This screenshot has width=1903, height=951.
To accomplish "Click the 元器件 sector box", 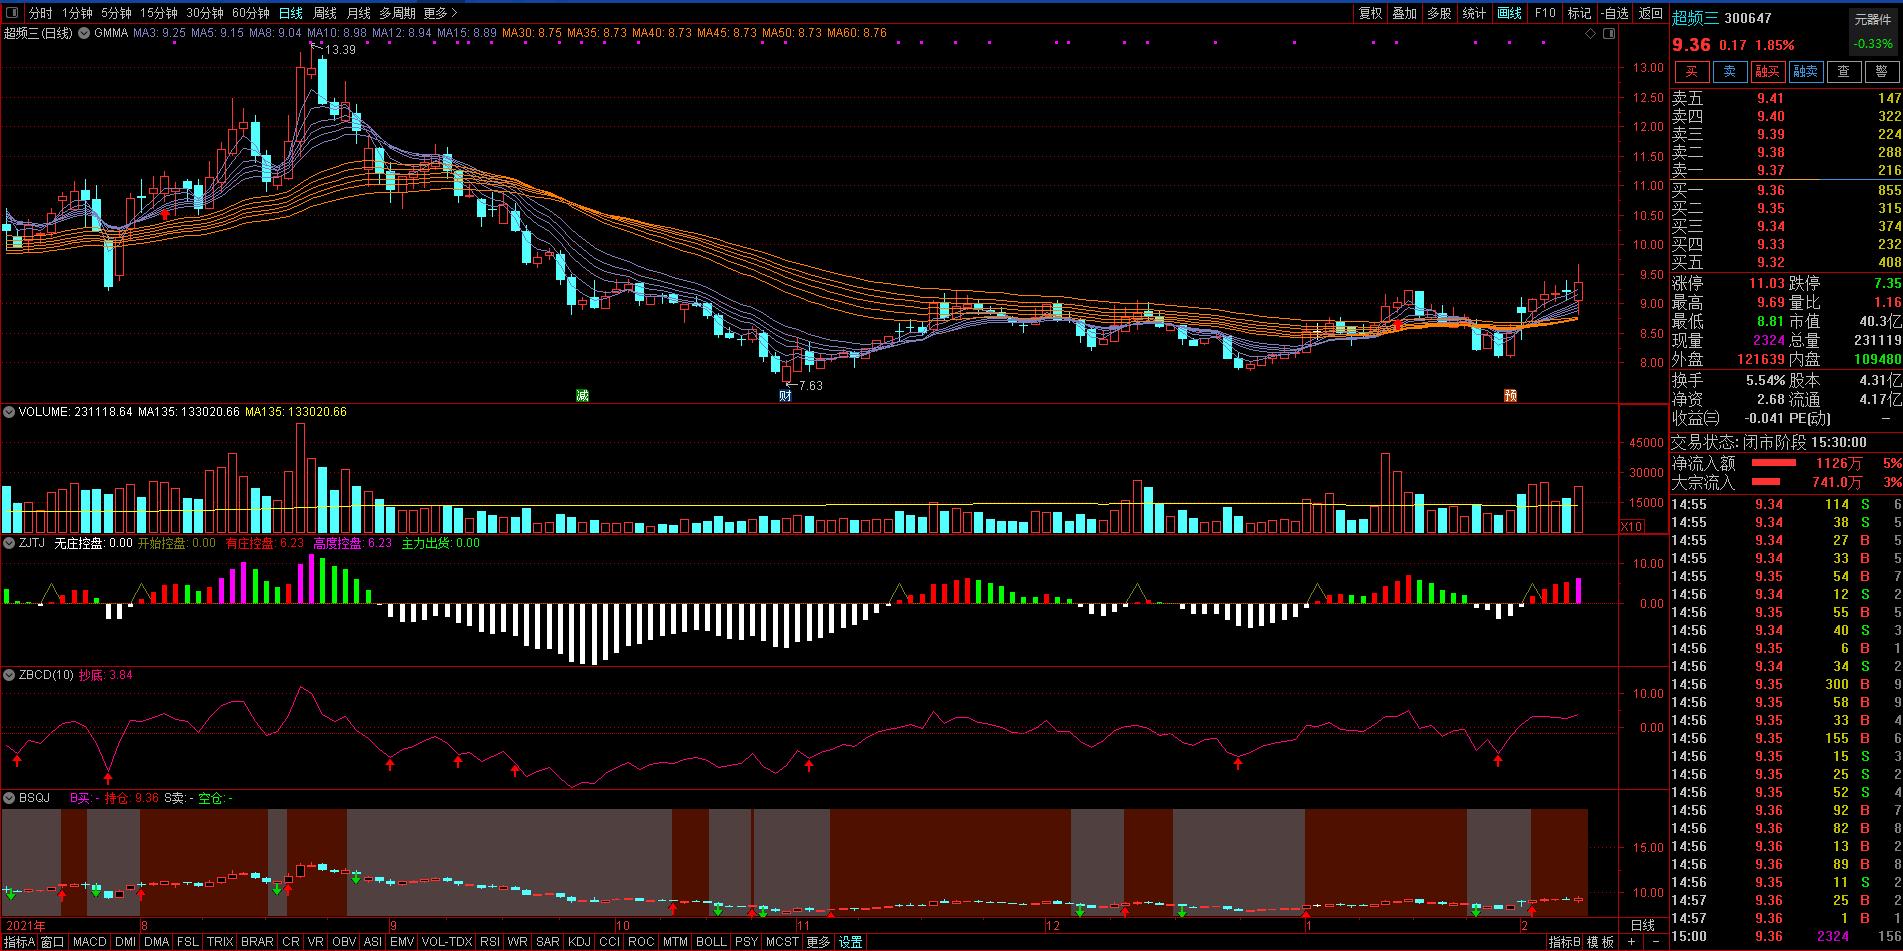I will pos(1872,19).
